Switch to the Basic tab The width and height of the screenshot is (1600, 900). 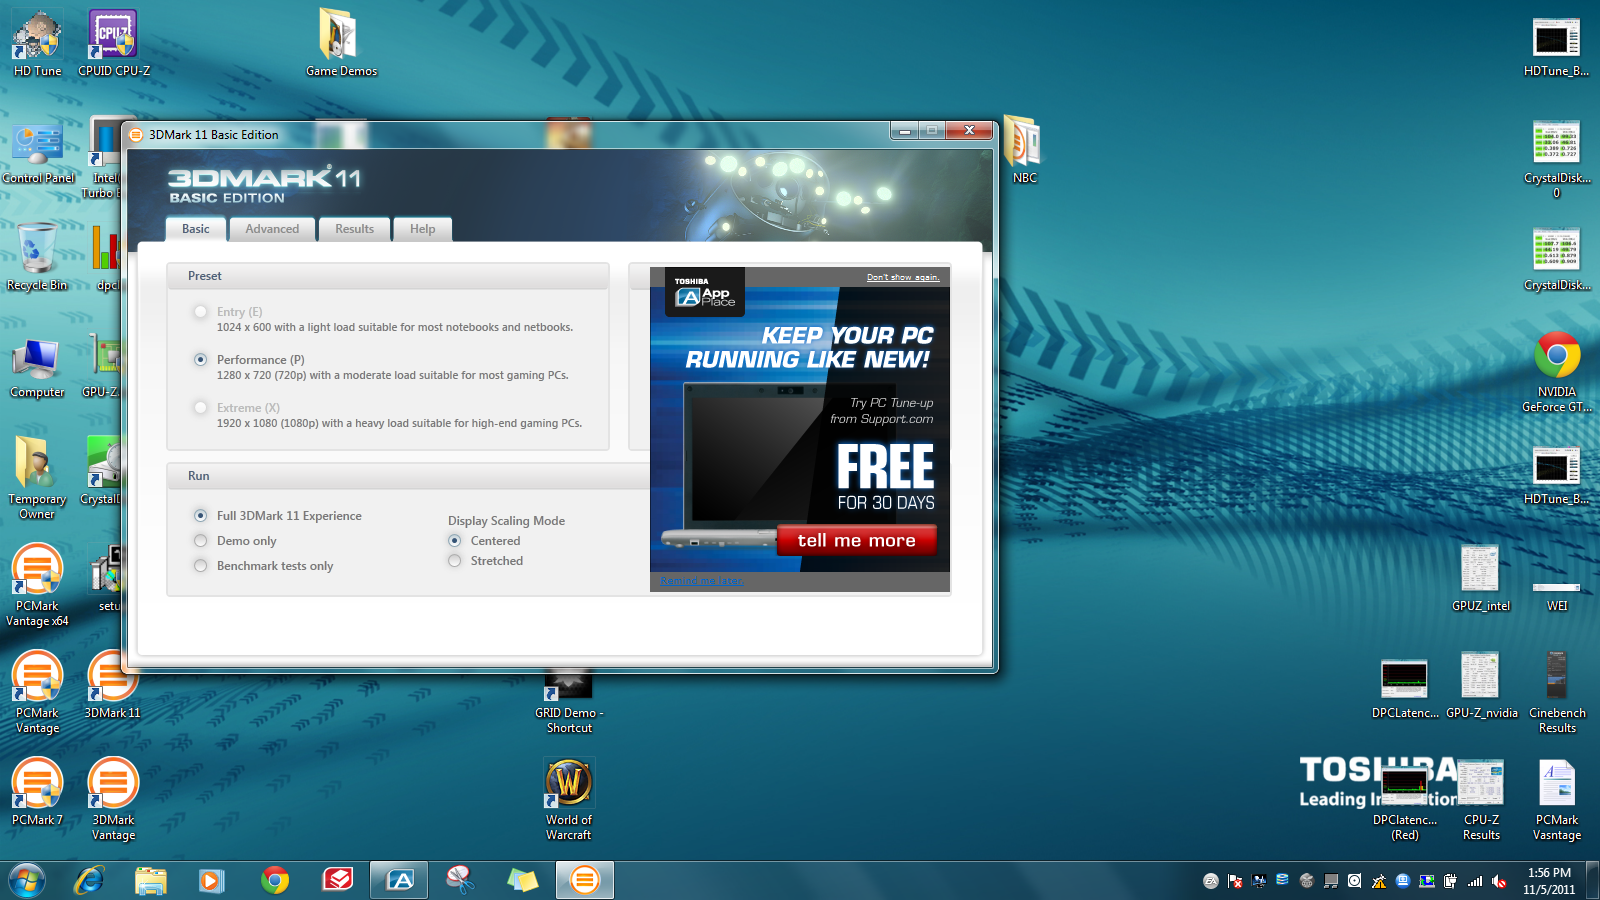coord(196,229)
